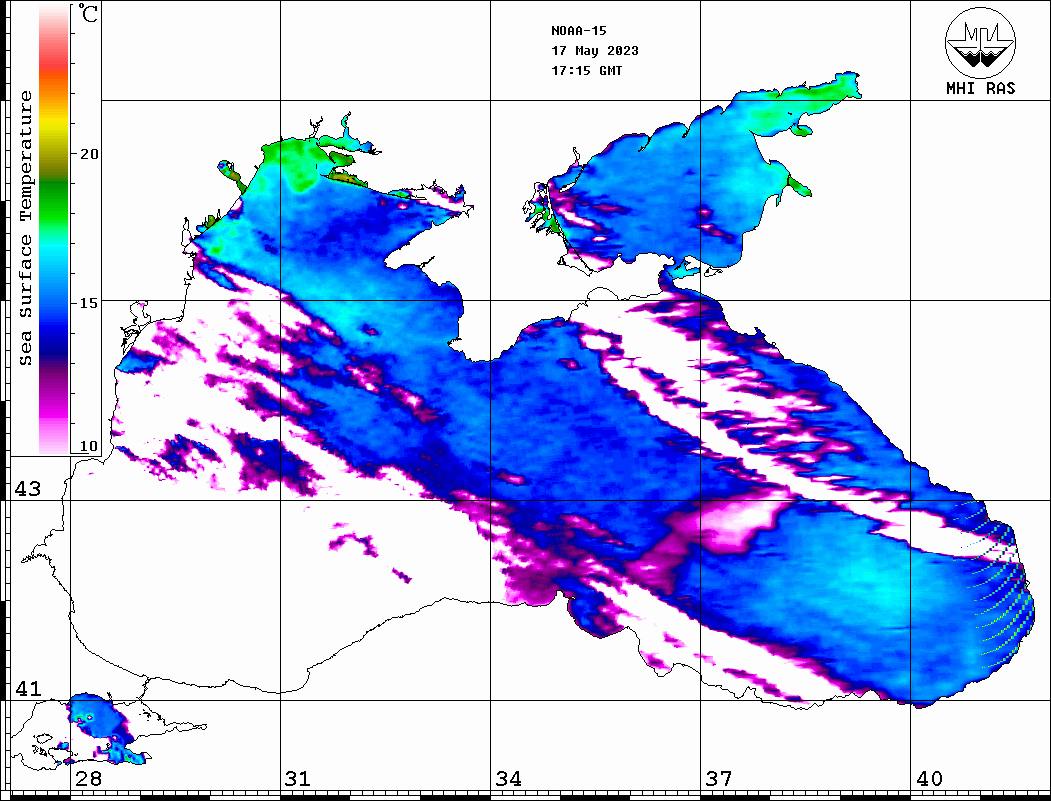This screenshot has width=1051, height=801.
Task: Click the "MHI RAS" label text
Action: pos(980,88)
